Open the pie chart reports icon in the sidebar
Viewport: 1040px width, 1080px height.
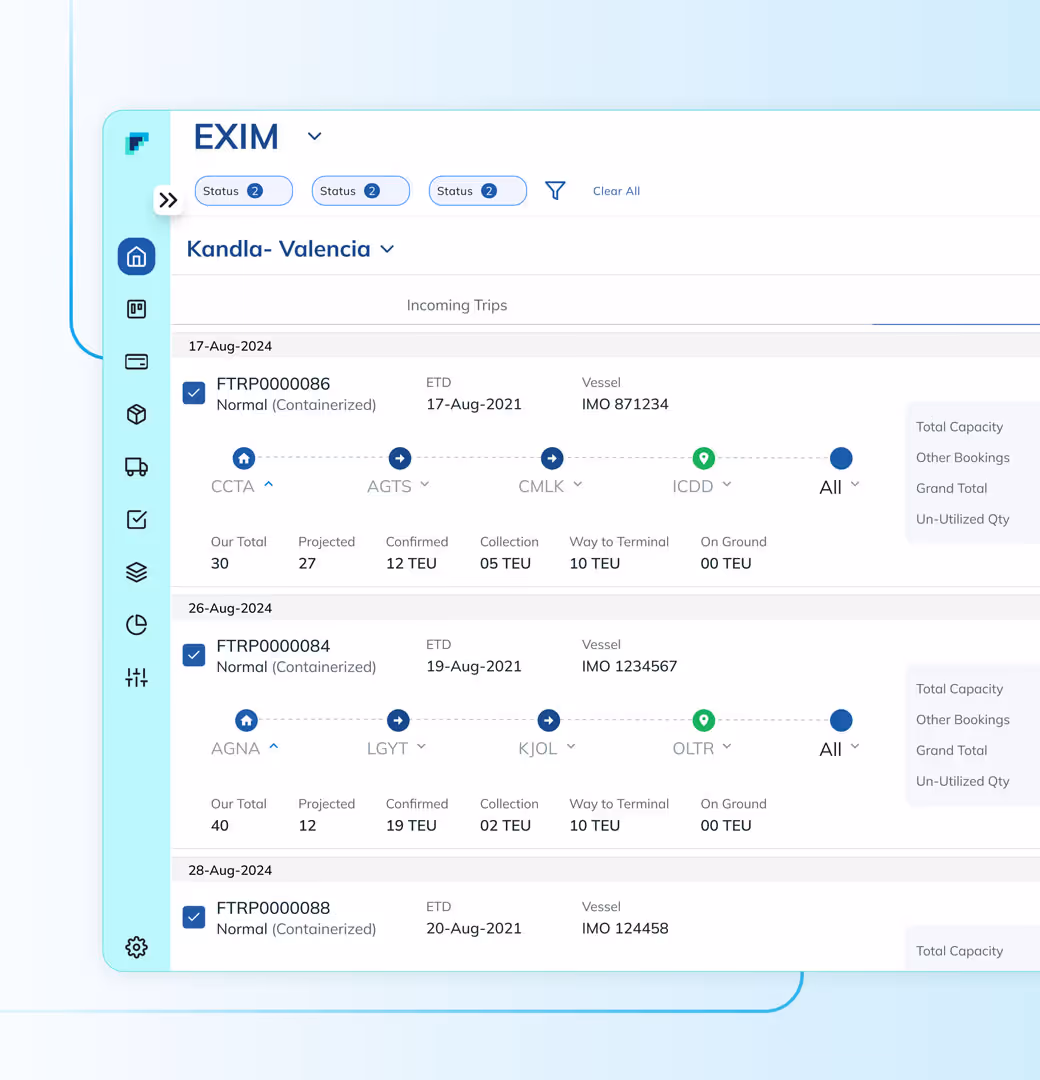tap(136, 625)
